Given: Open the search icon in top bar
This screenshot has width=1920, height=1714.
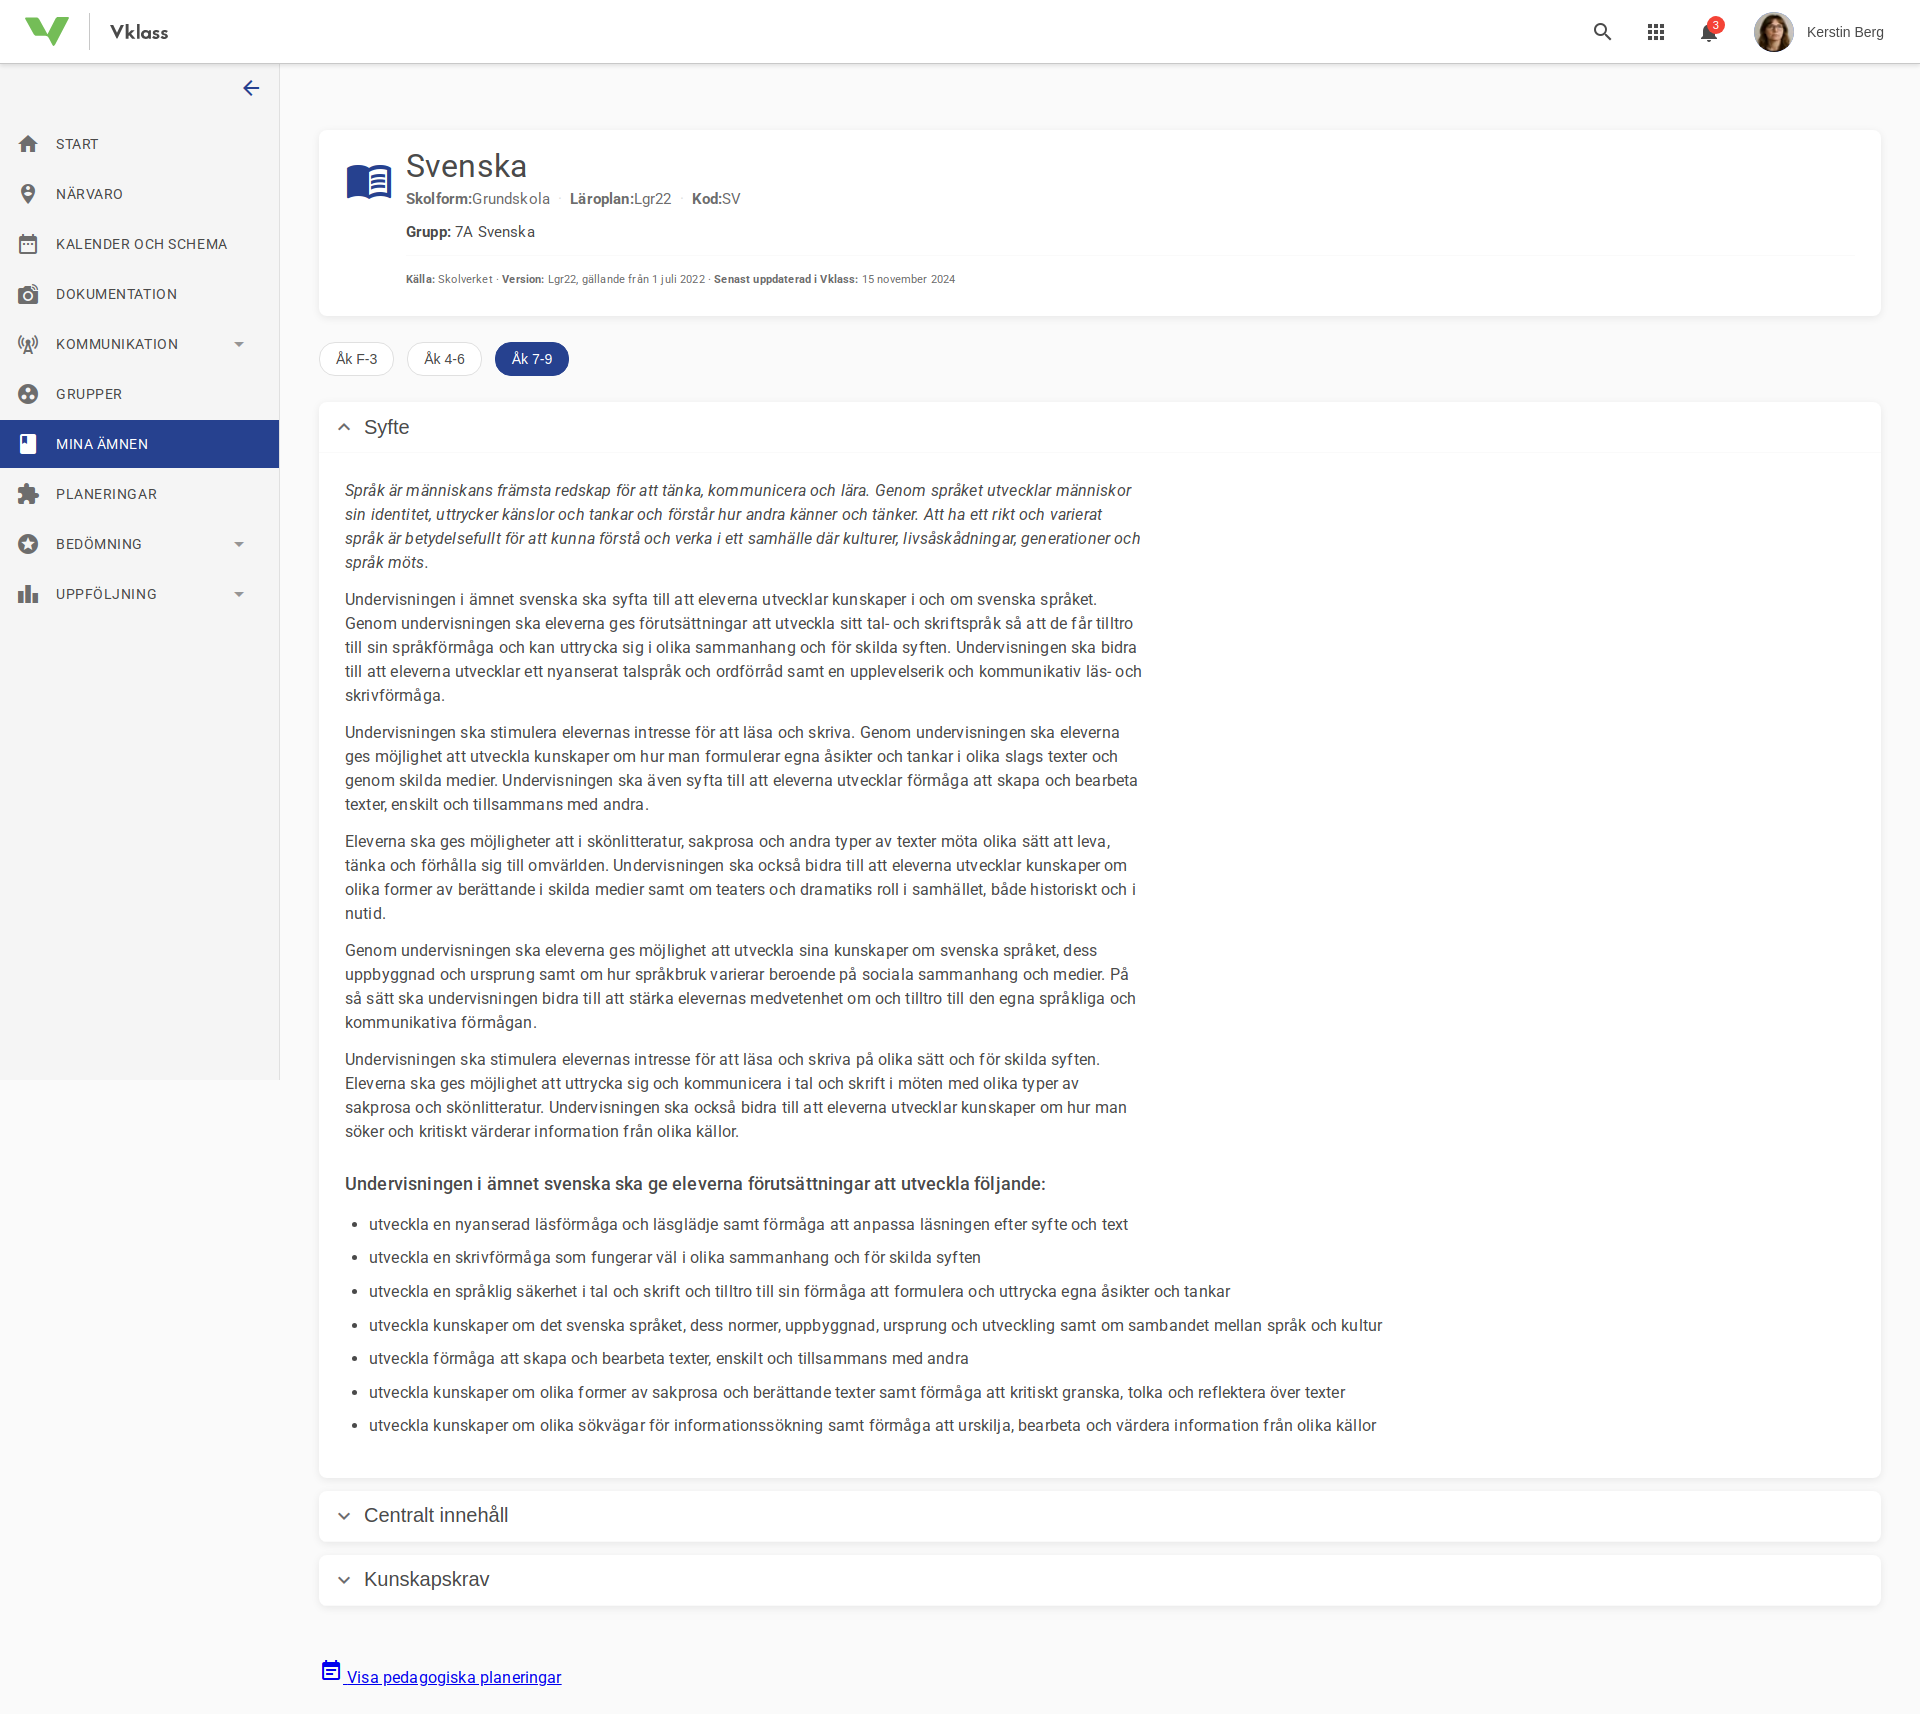Looking at the screenshot, I should point(1602,31).
